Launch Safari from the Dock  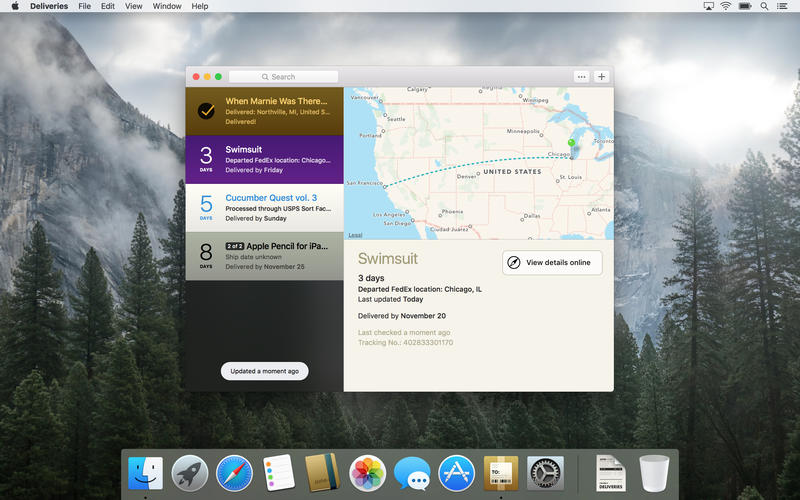(x=234, y=472)
